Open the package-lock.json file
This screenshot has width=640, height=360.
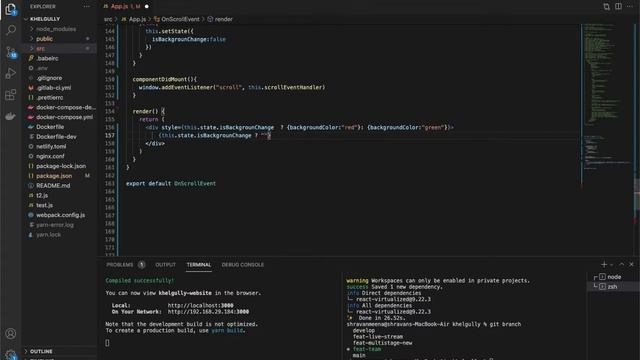click(x=61, y=166)
